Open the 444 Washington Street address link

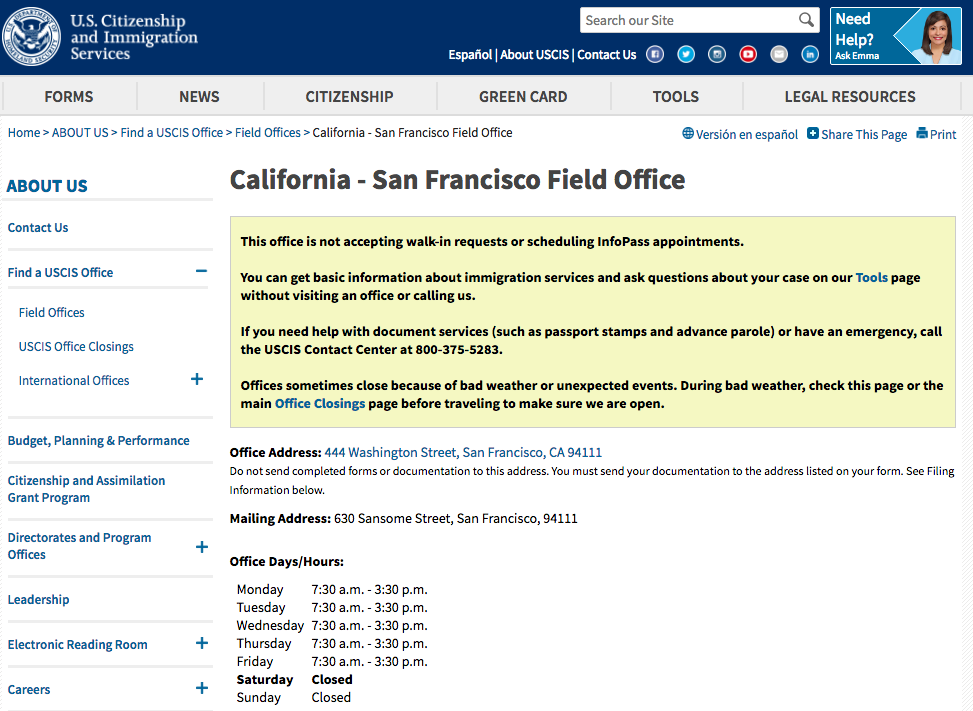[463, 453]
